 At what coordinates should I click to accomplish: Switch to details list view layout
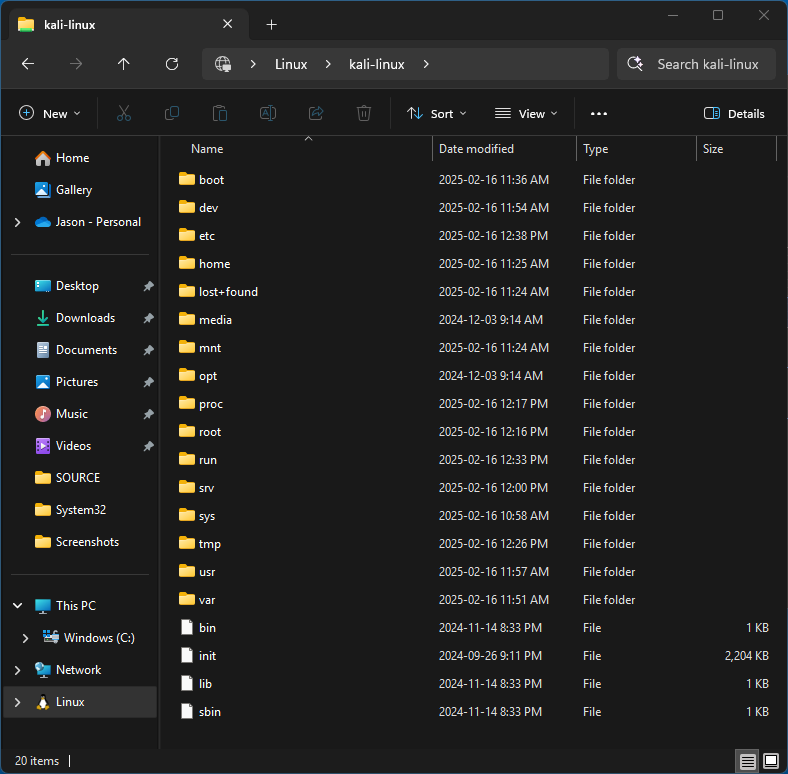tap(747, 761)
